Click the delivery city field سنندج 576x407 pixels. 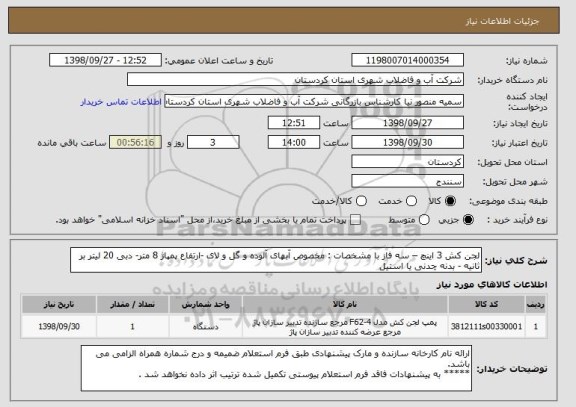pyautogui.click(x=407, y=181)
